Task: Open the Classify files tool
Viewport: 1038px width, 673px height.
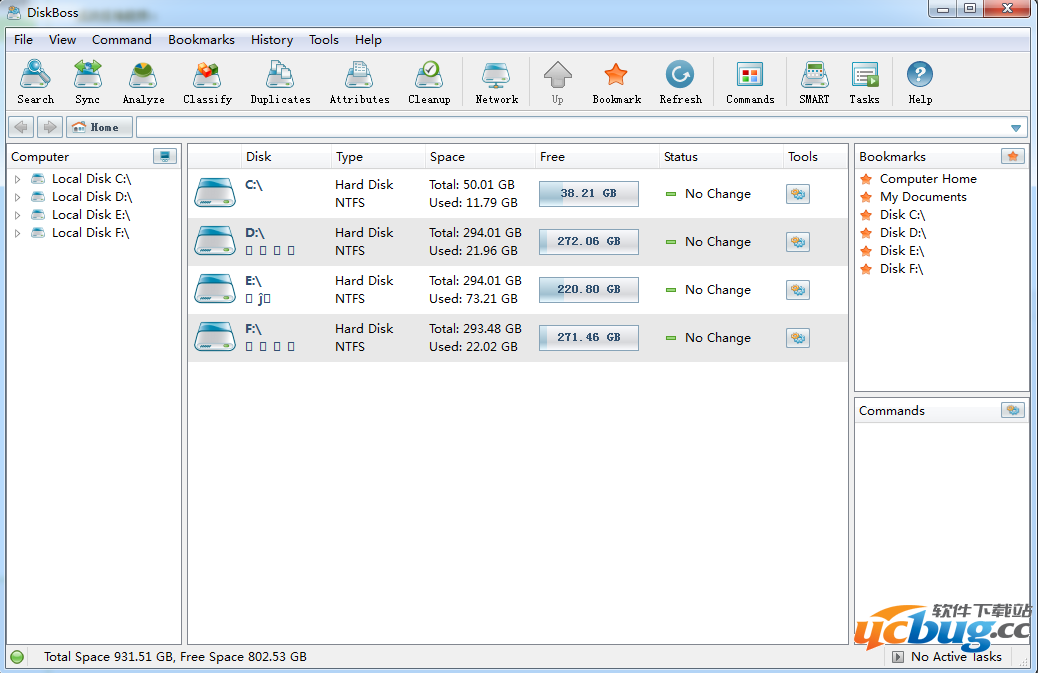Action: pos(207,81)
